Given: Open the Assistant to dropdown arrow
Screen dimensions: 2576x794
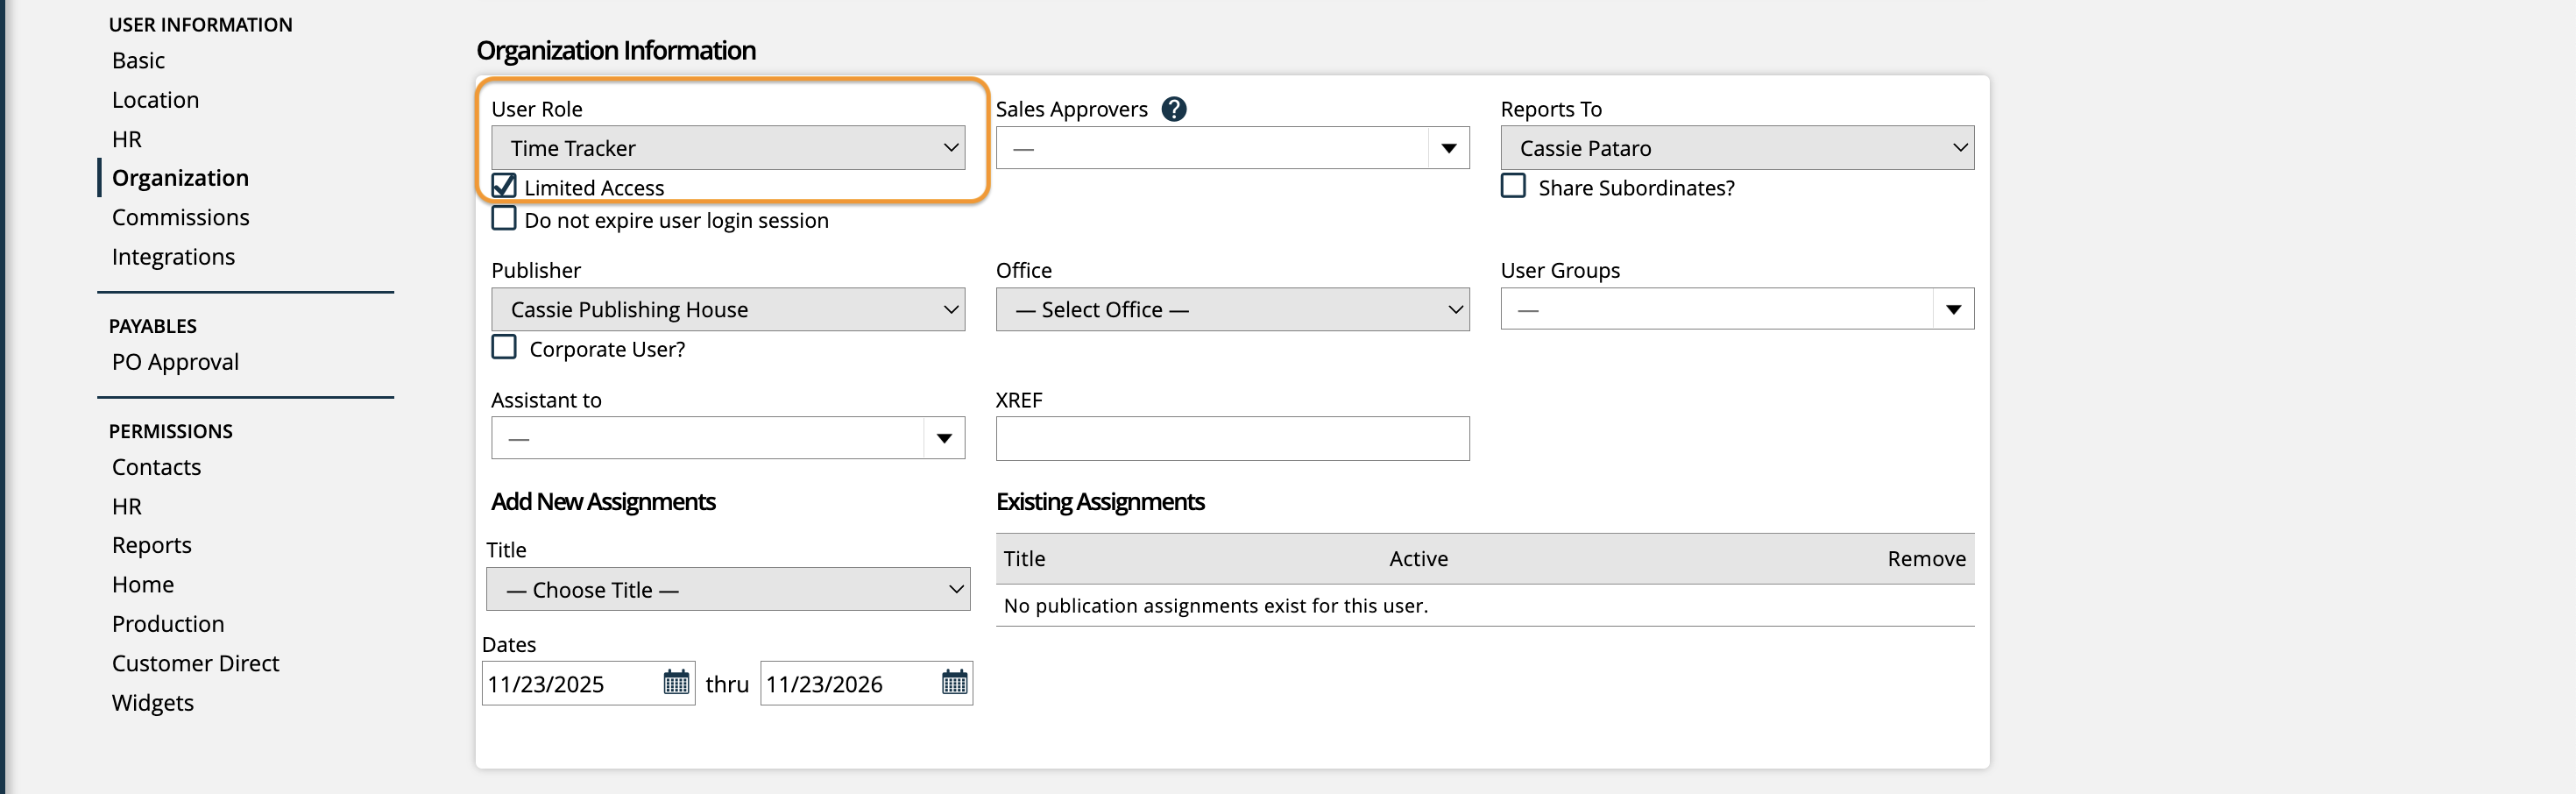Looking at the screenshot, I should click(943, 439).
